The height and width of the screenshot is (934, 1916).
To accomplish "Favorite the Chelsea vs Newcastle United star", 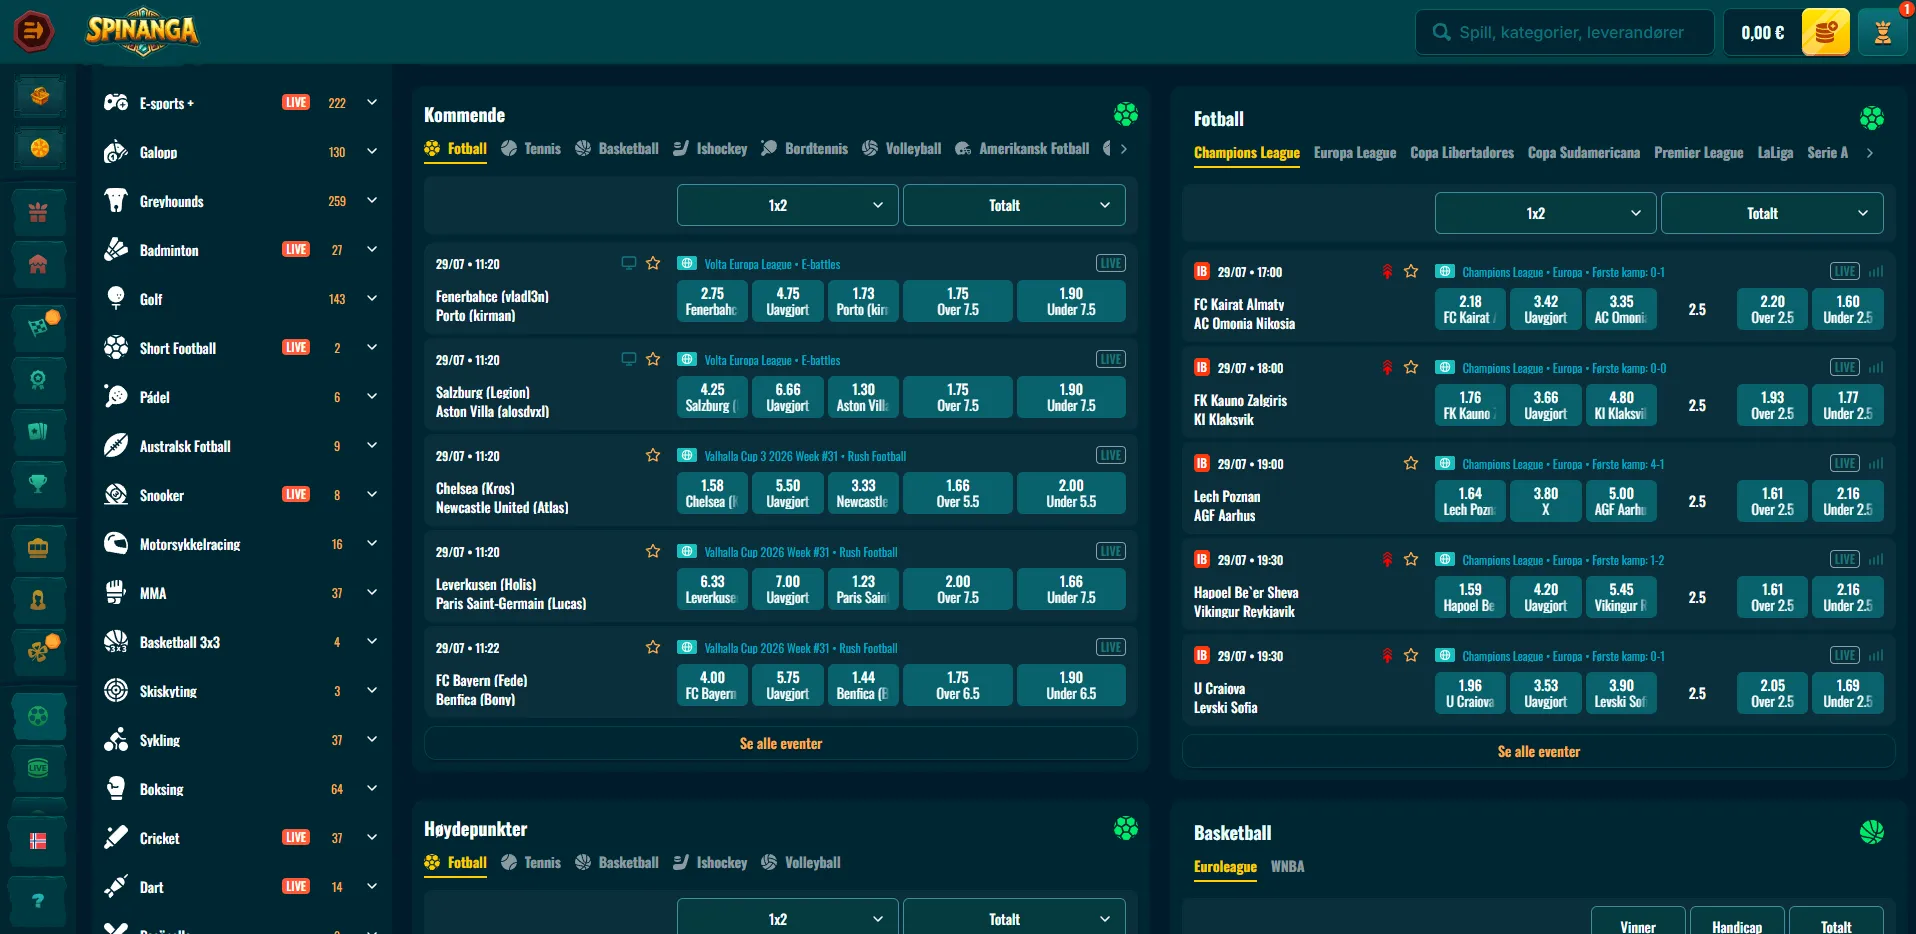I will coord(653,456).
